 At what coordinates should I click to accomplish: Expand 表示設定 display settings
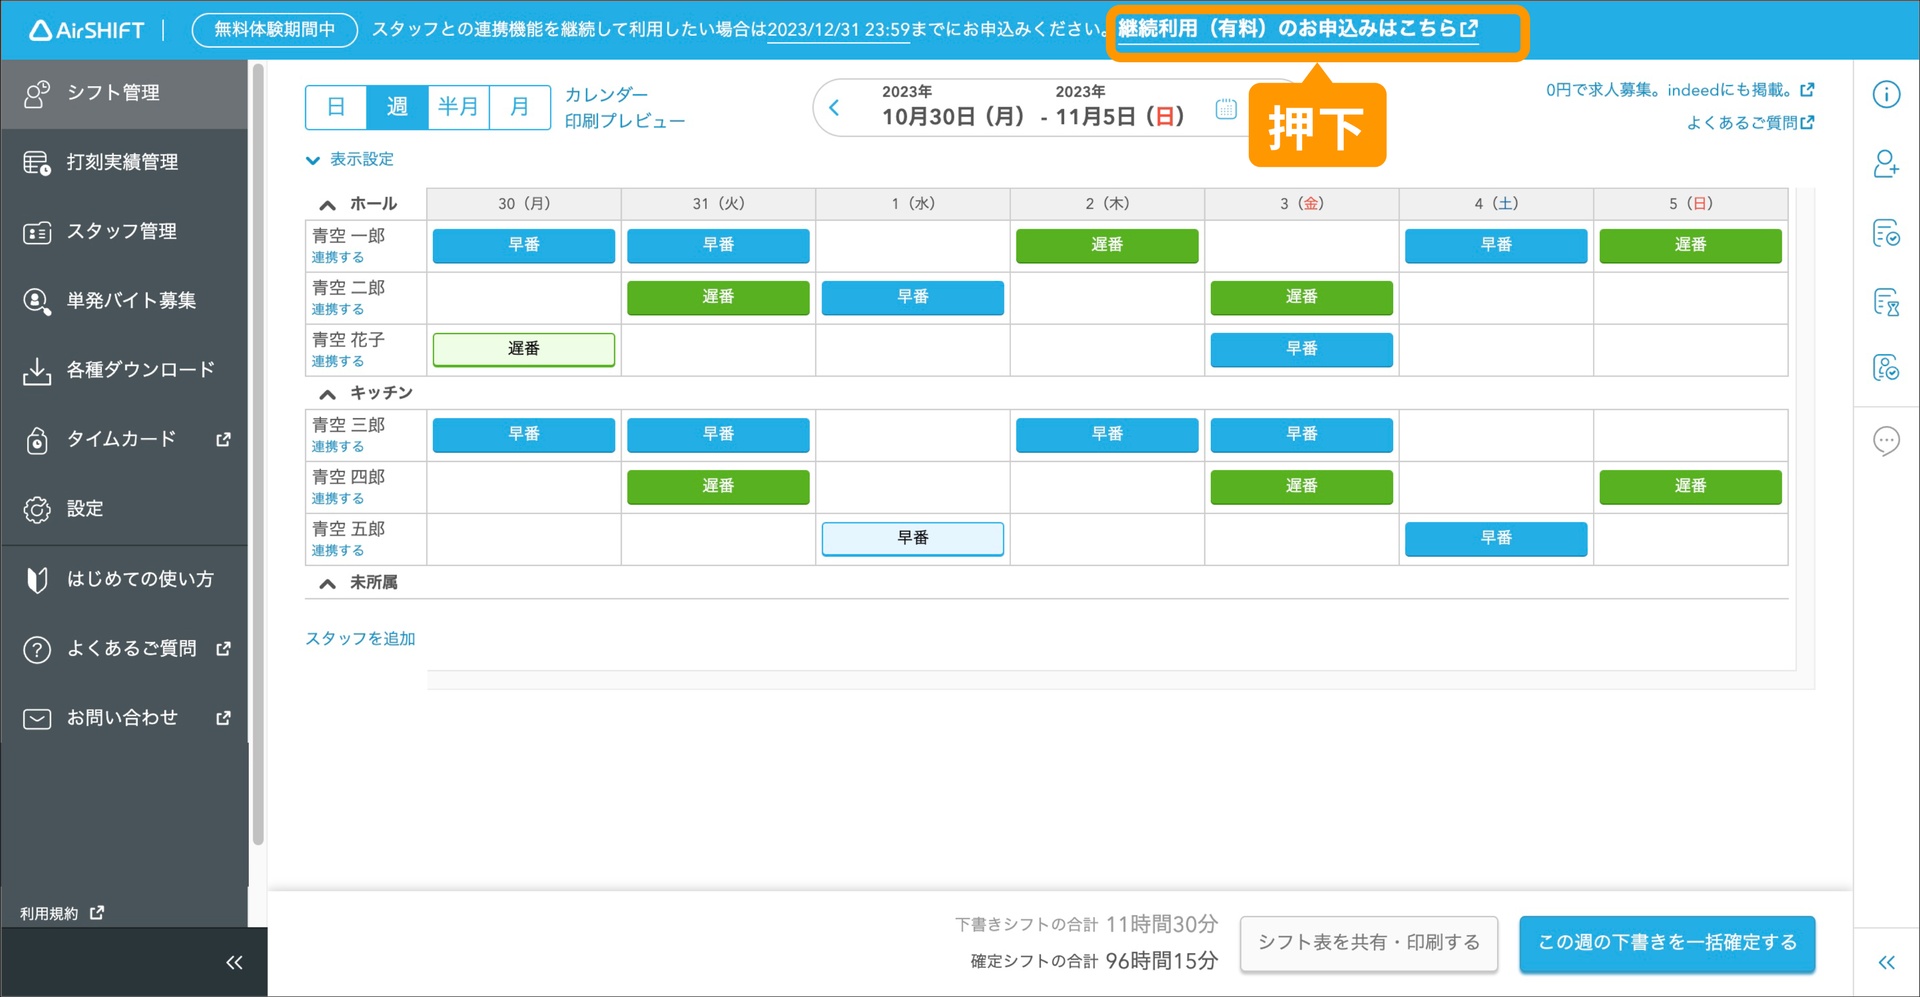click(350, 160)
